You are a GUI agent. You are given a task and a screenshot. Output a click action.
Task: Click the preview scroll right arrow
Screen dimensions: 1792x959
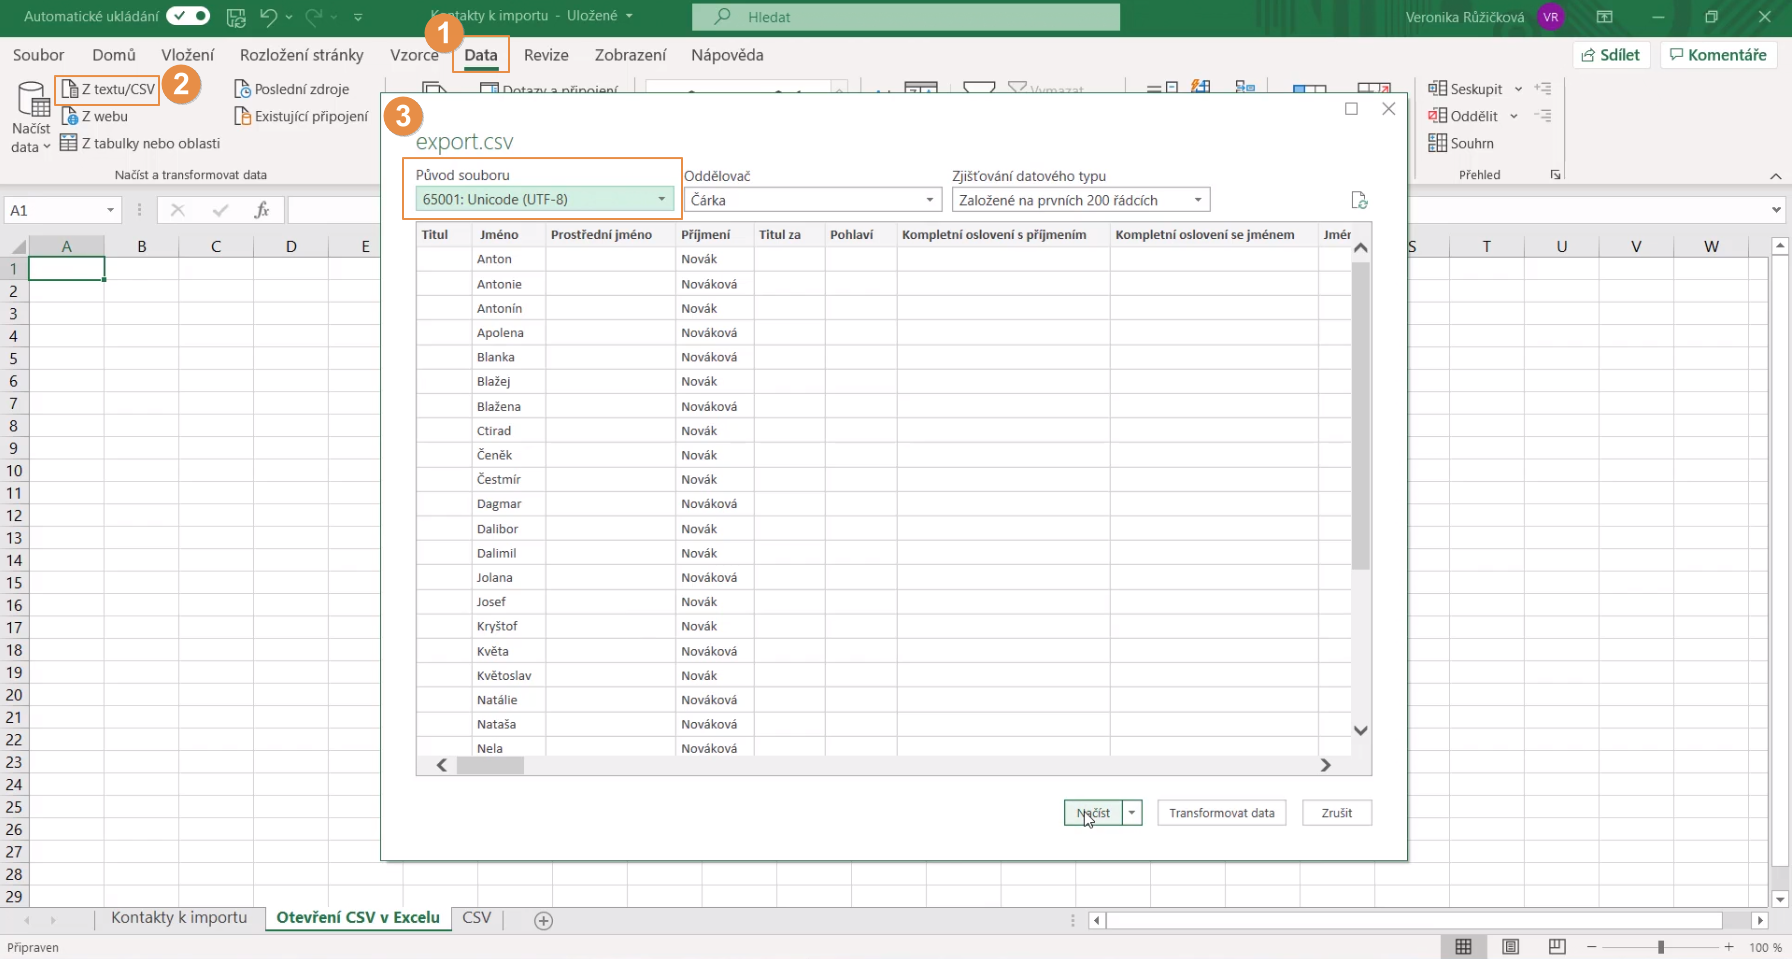tap(1325, 765)
